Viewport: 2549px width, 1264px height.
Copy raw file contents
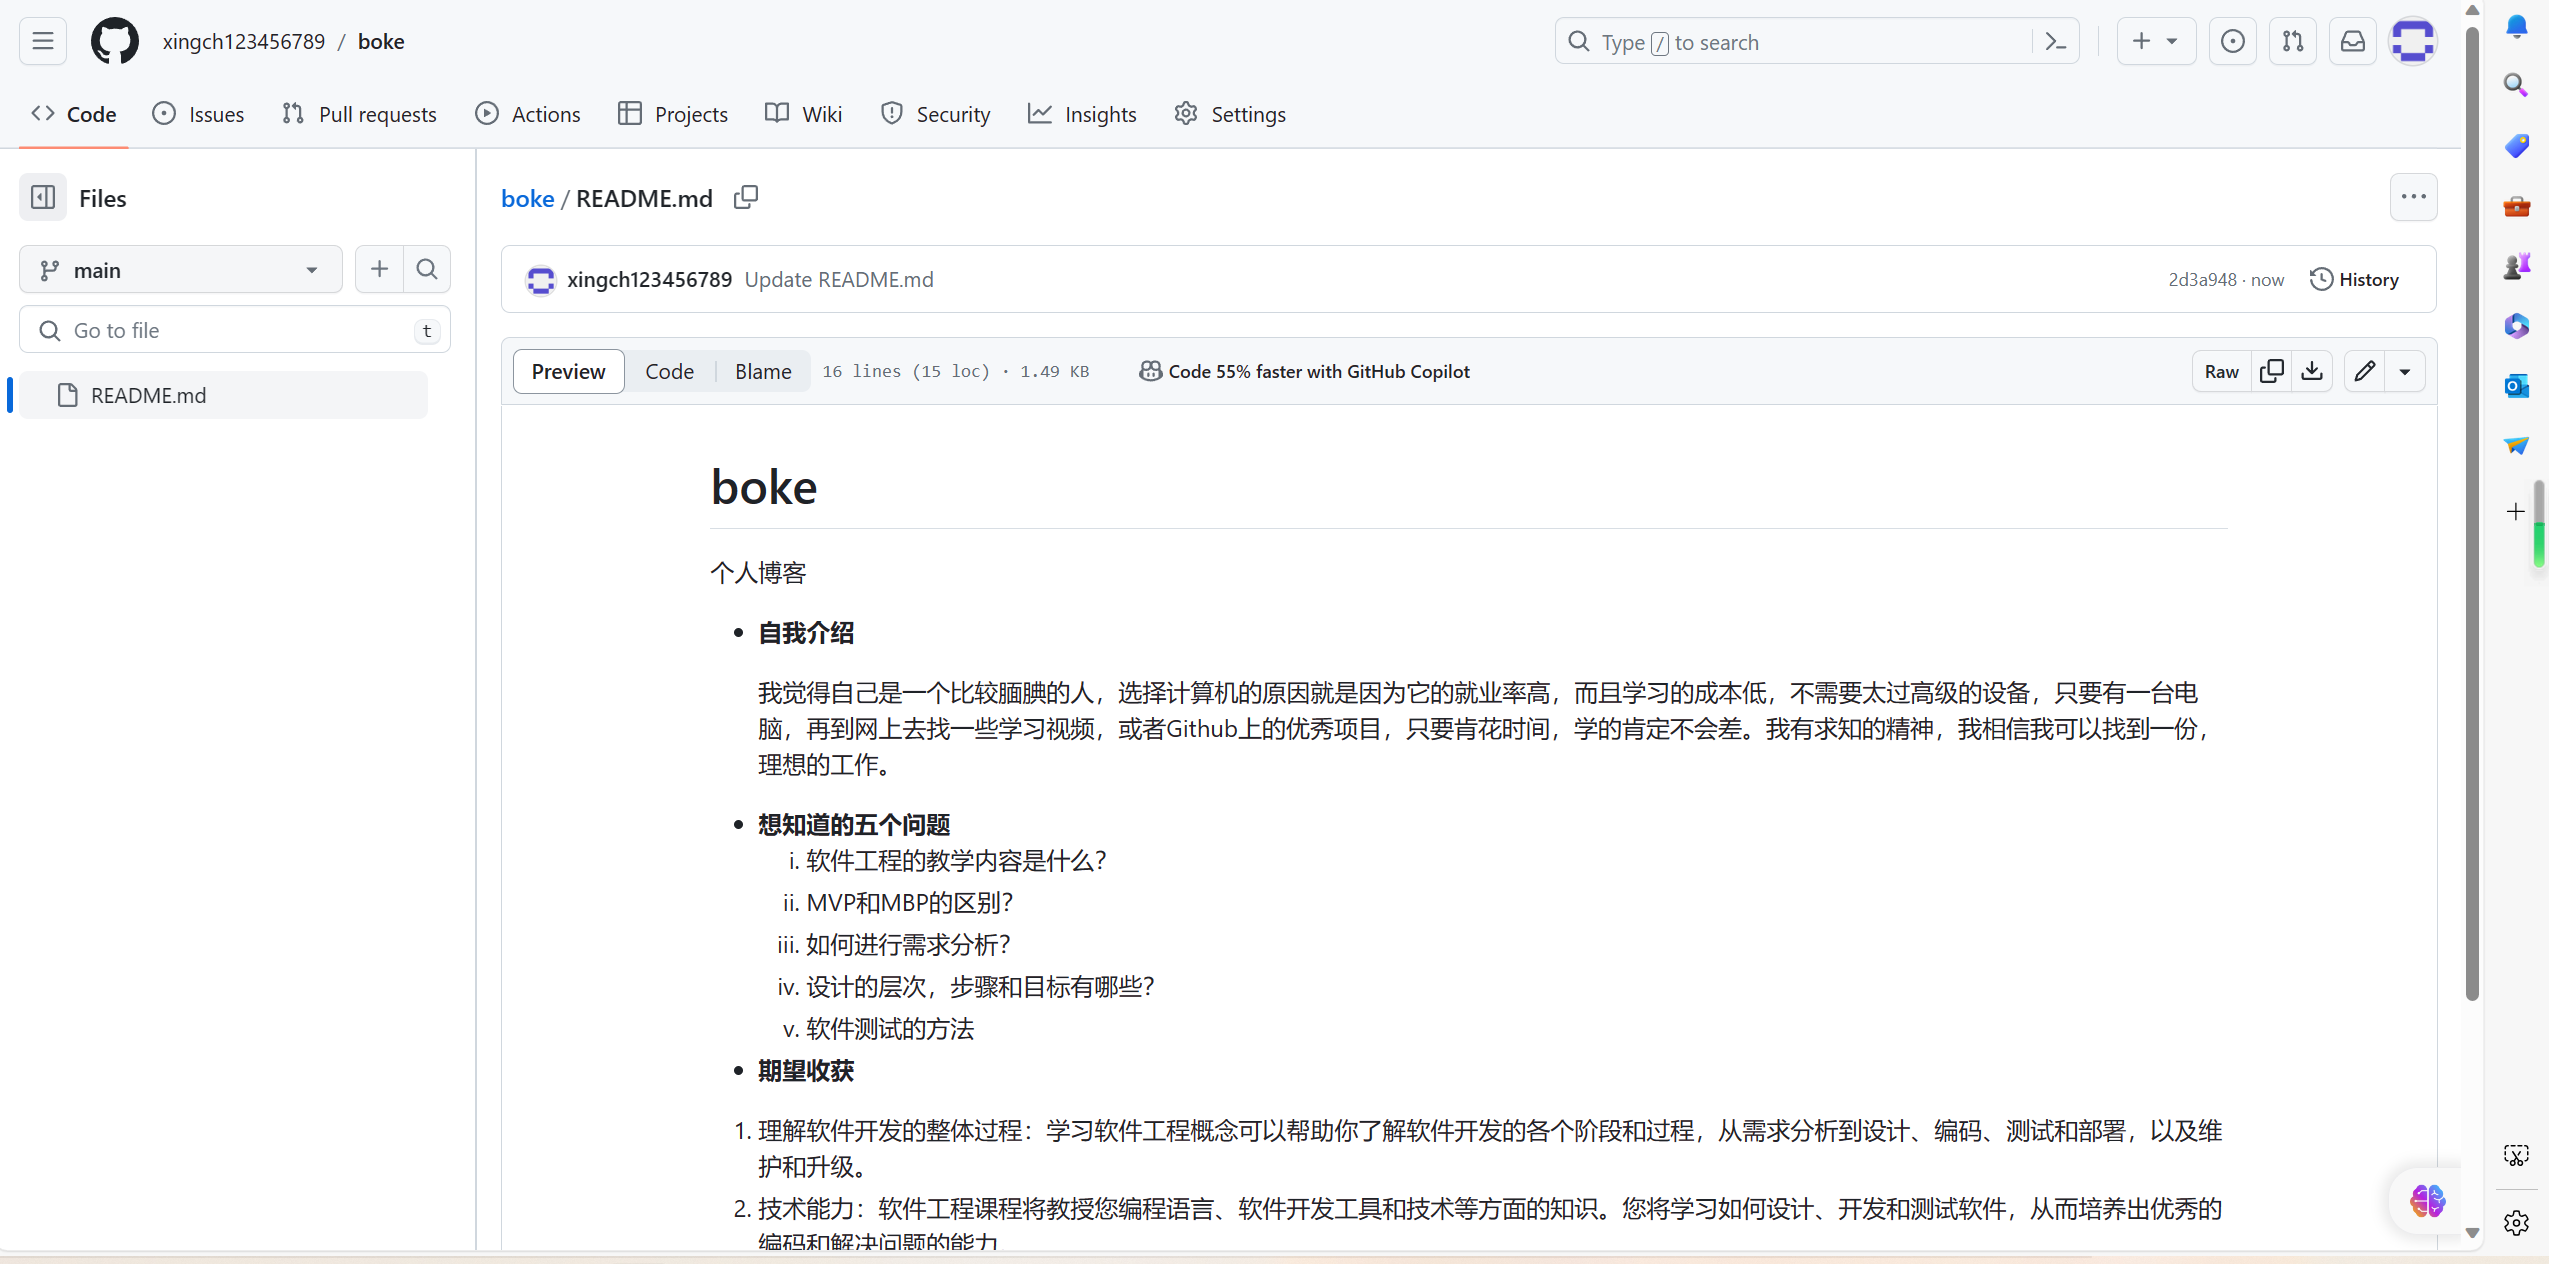2271,371
